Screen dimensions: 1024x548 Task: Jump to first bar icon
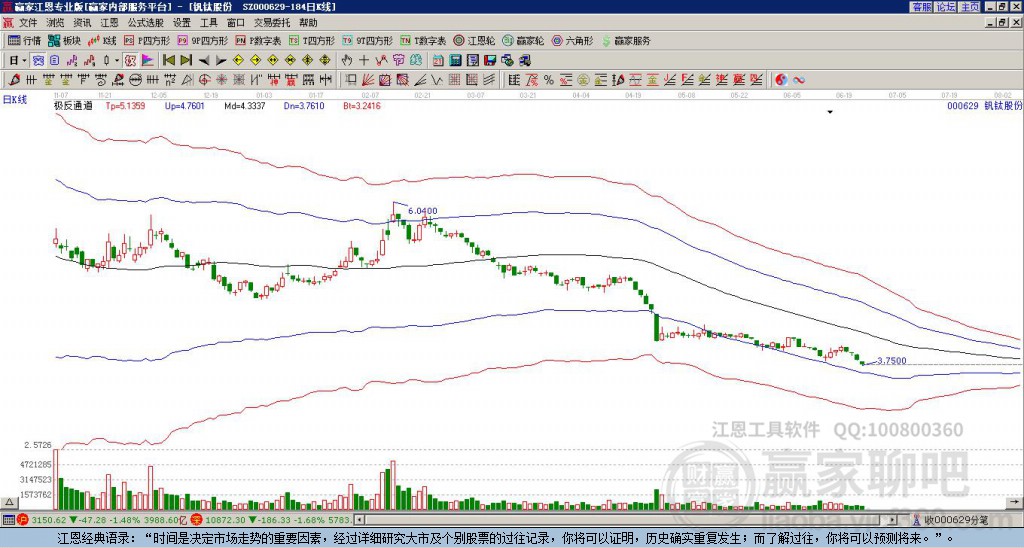click(168, 61)
